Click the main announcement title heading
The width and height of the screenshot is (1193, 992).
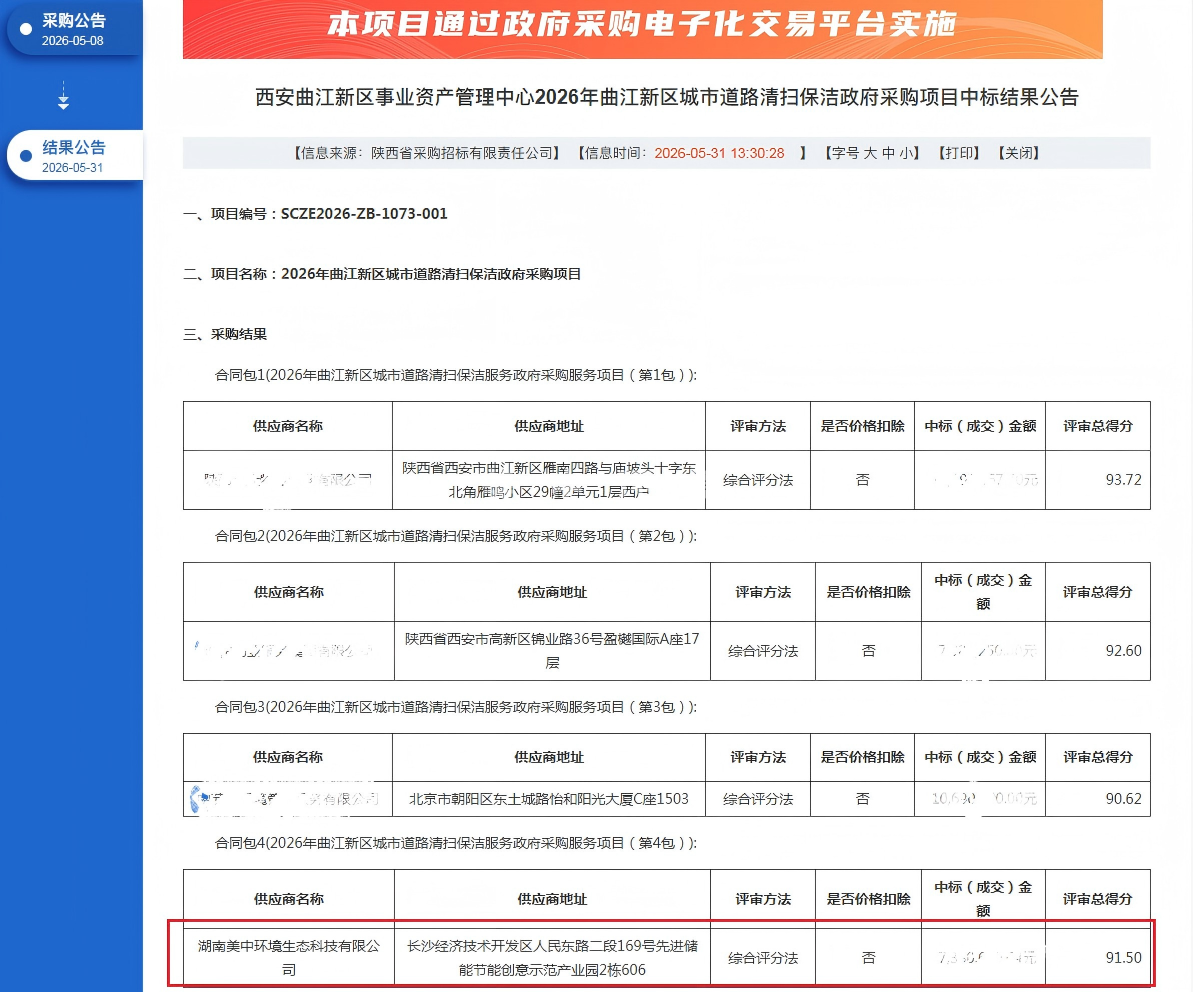click(666, 97)
